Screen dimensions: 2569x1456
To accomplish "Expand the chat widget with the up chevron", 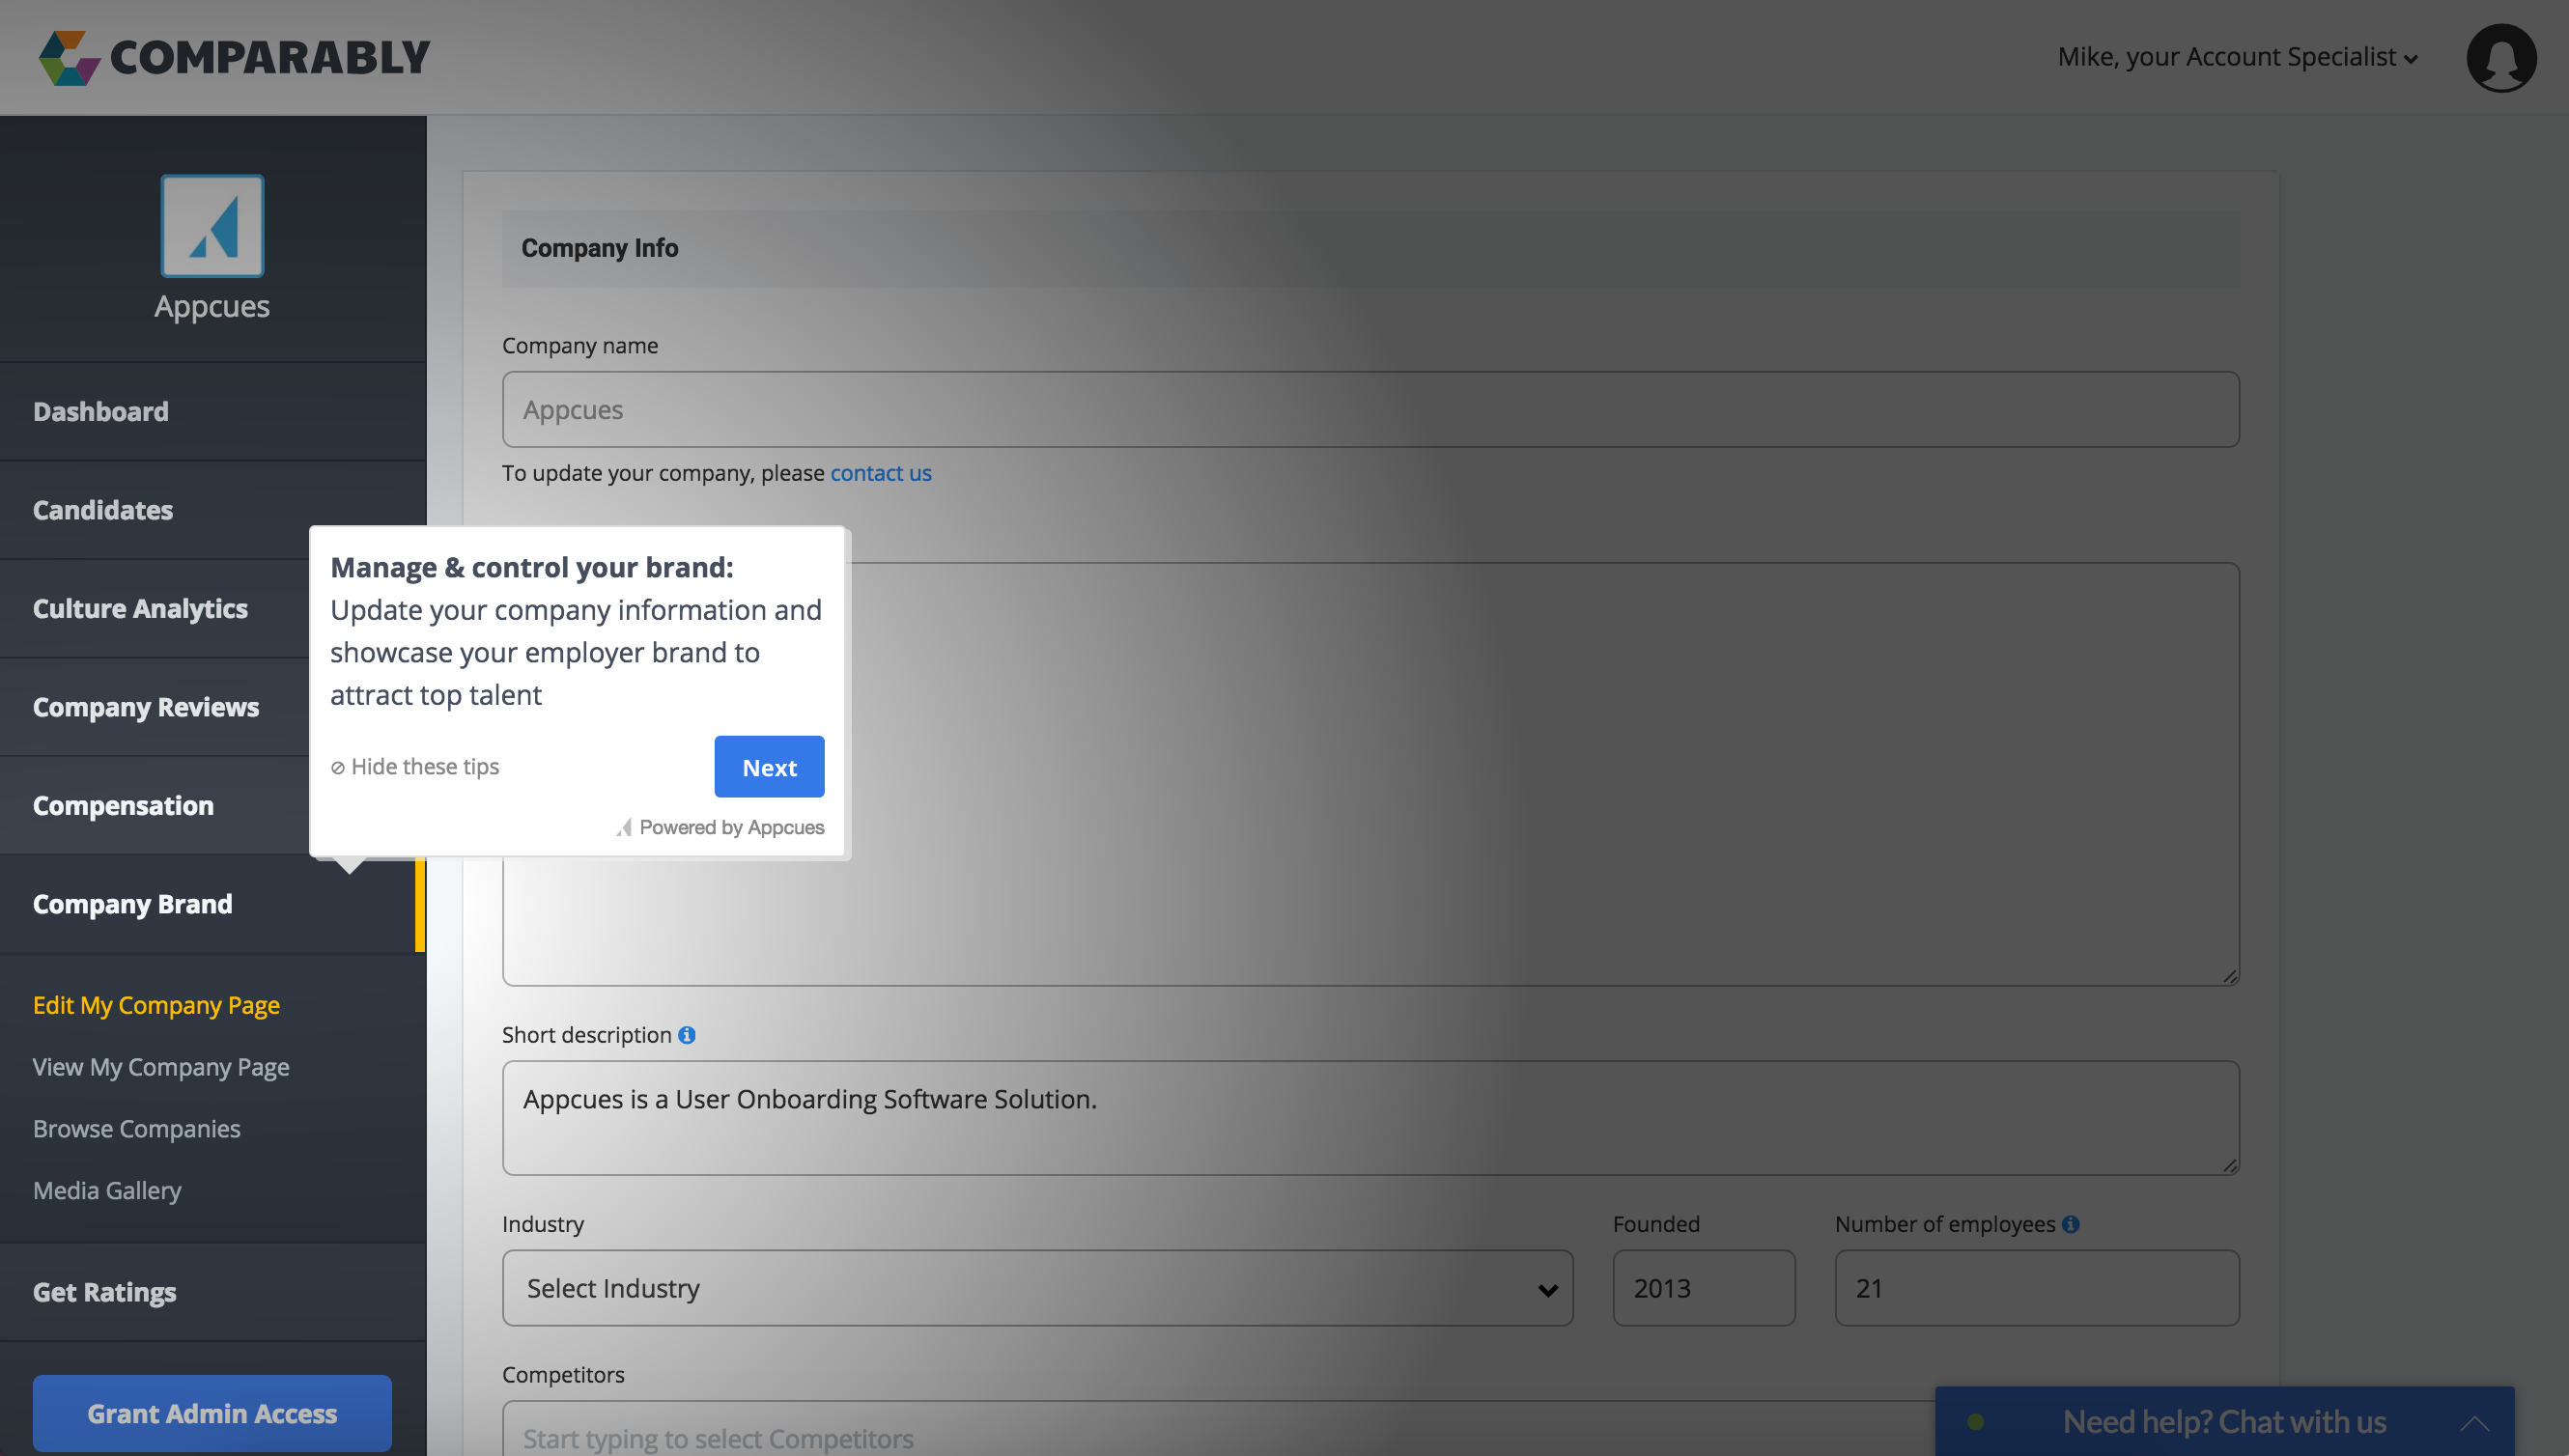I will coord(2475,1422).
